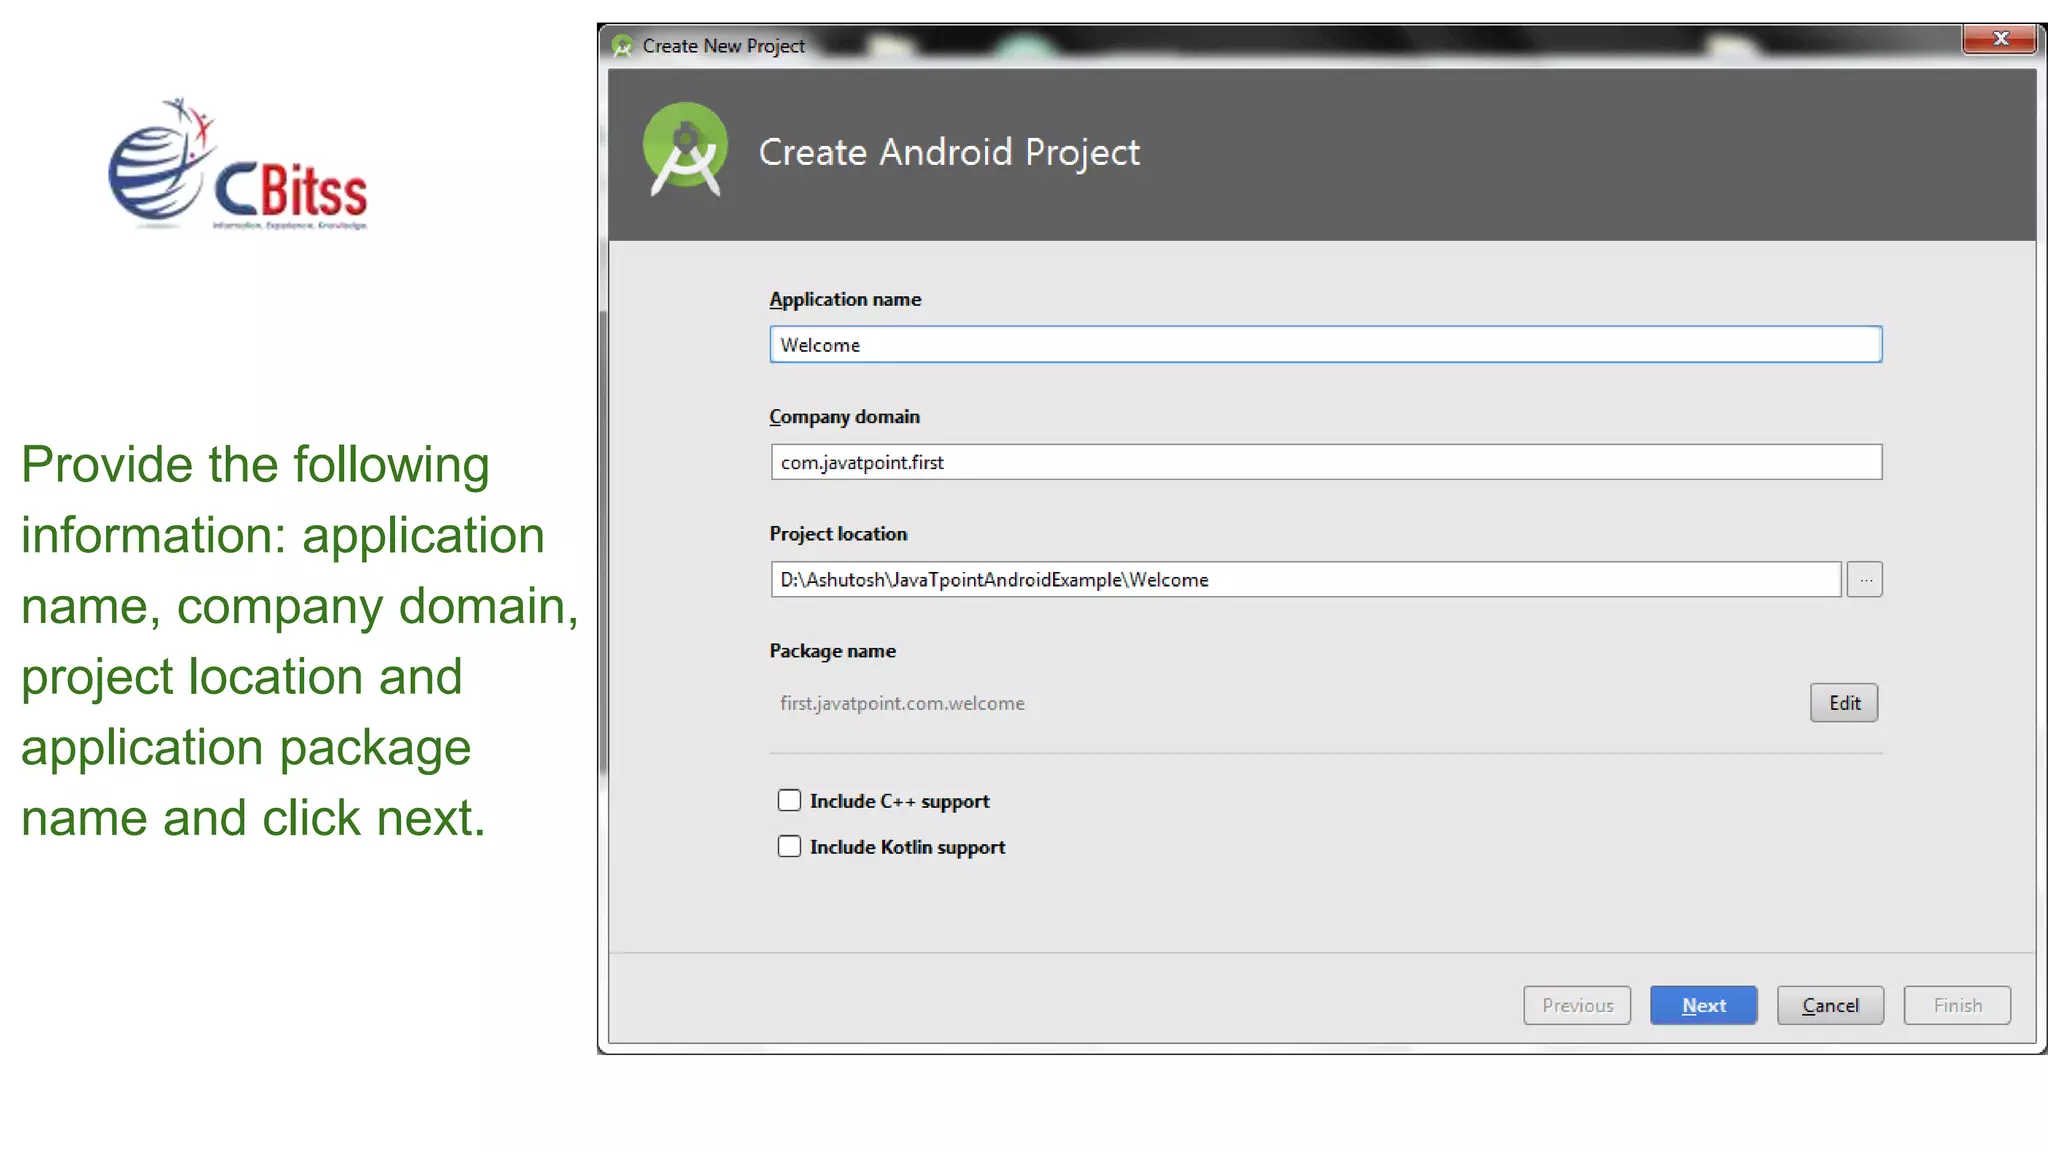Viewport: 2048px width, 1152px height.
Task: Click the Create Android Project heading
Action: tap(949, 153)
